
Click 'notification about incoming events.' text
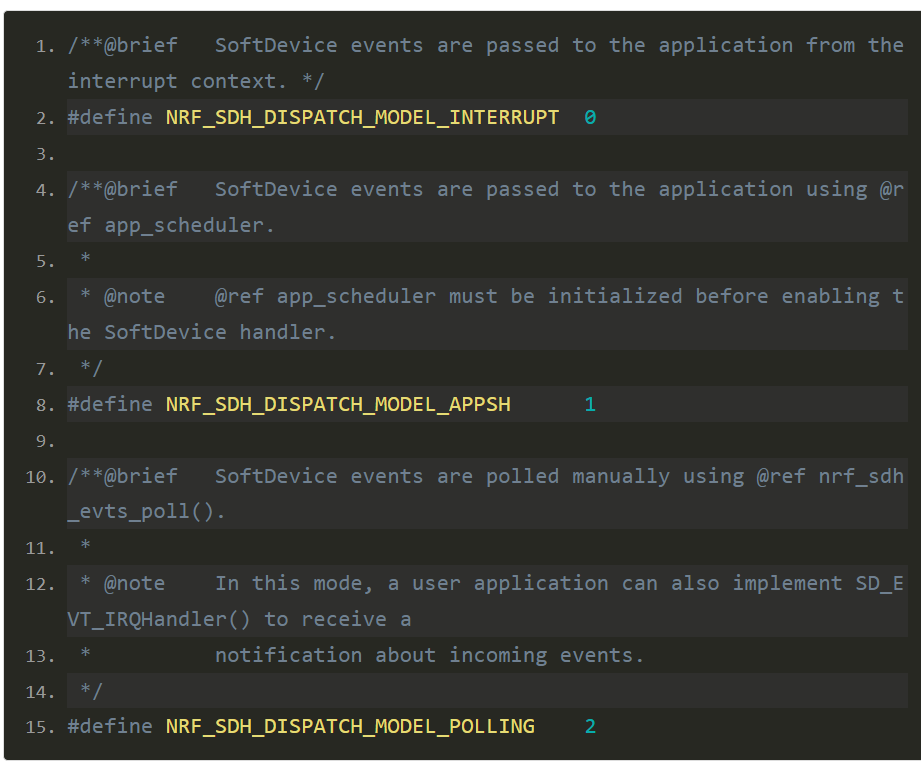tap(429, 655)
